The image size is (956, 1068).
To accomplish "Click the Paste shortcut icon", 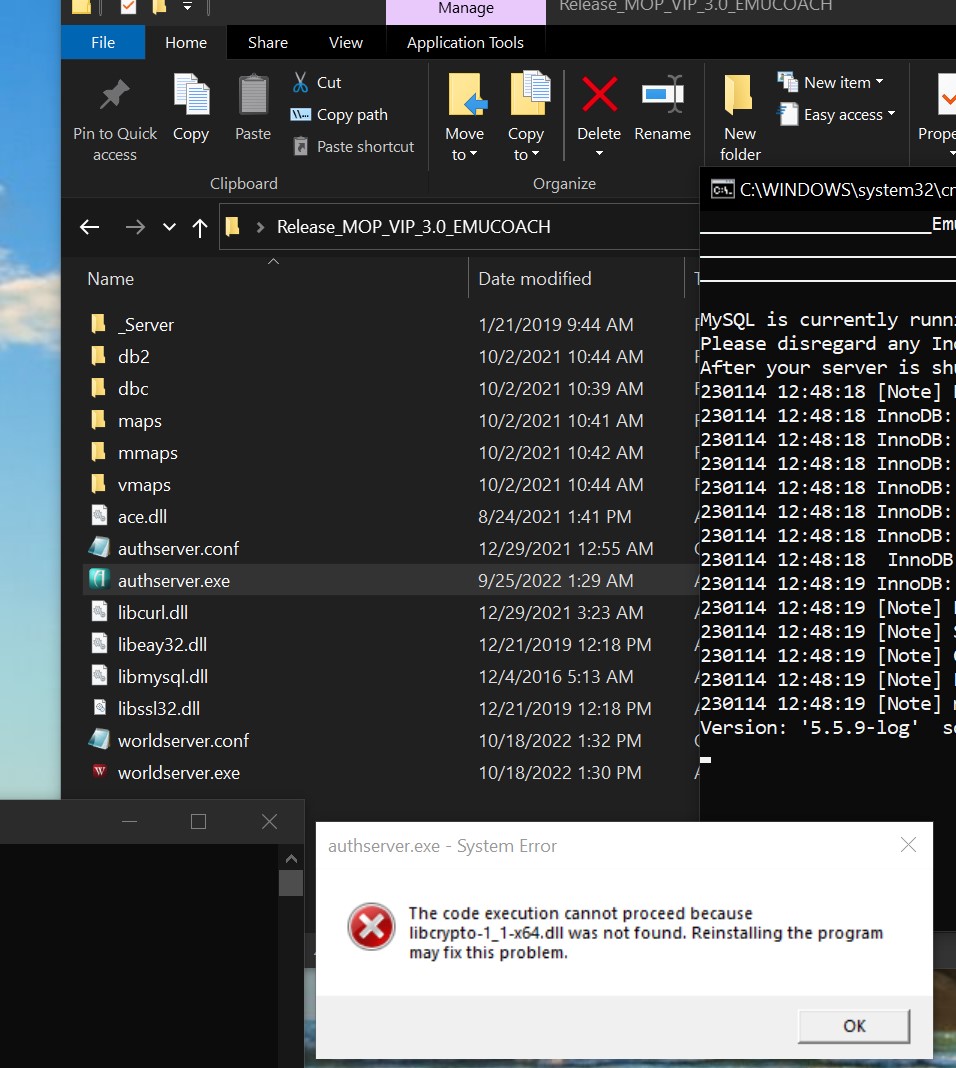I will click(300, 146).
